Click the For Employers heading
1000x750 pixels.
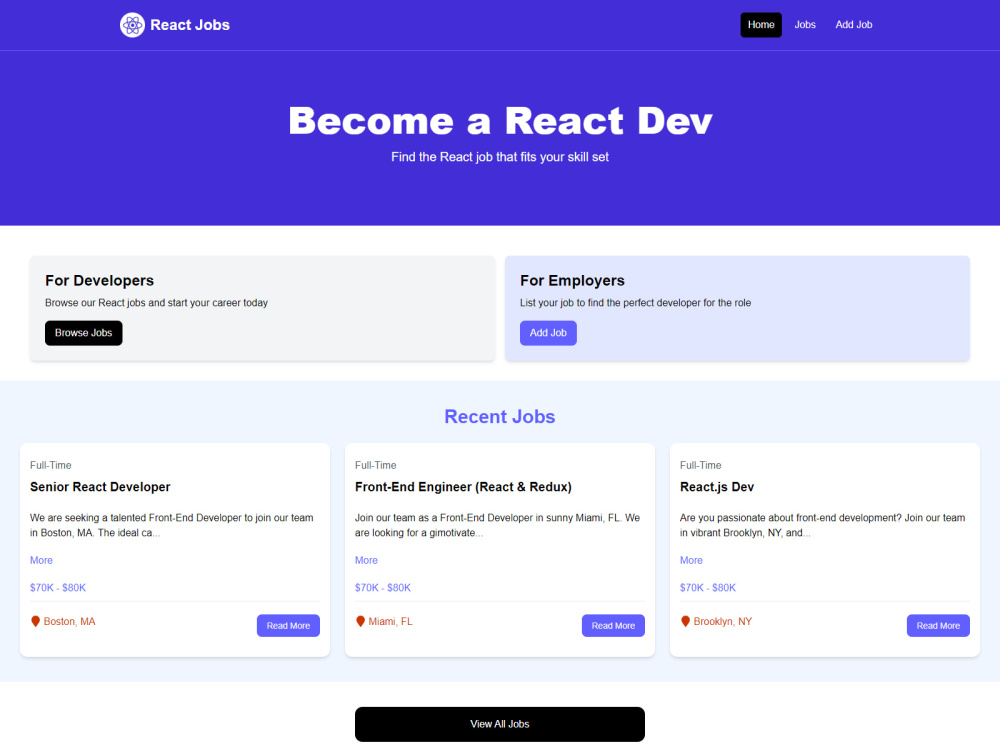[x=572, y=281]
